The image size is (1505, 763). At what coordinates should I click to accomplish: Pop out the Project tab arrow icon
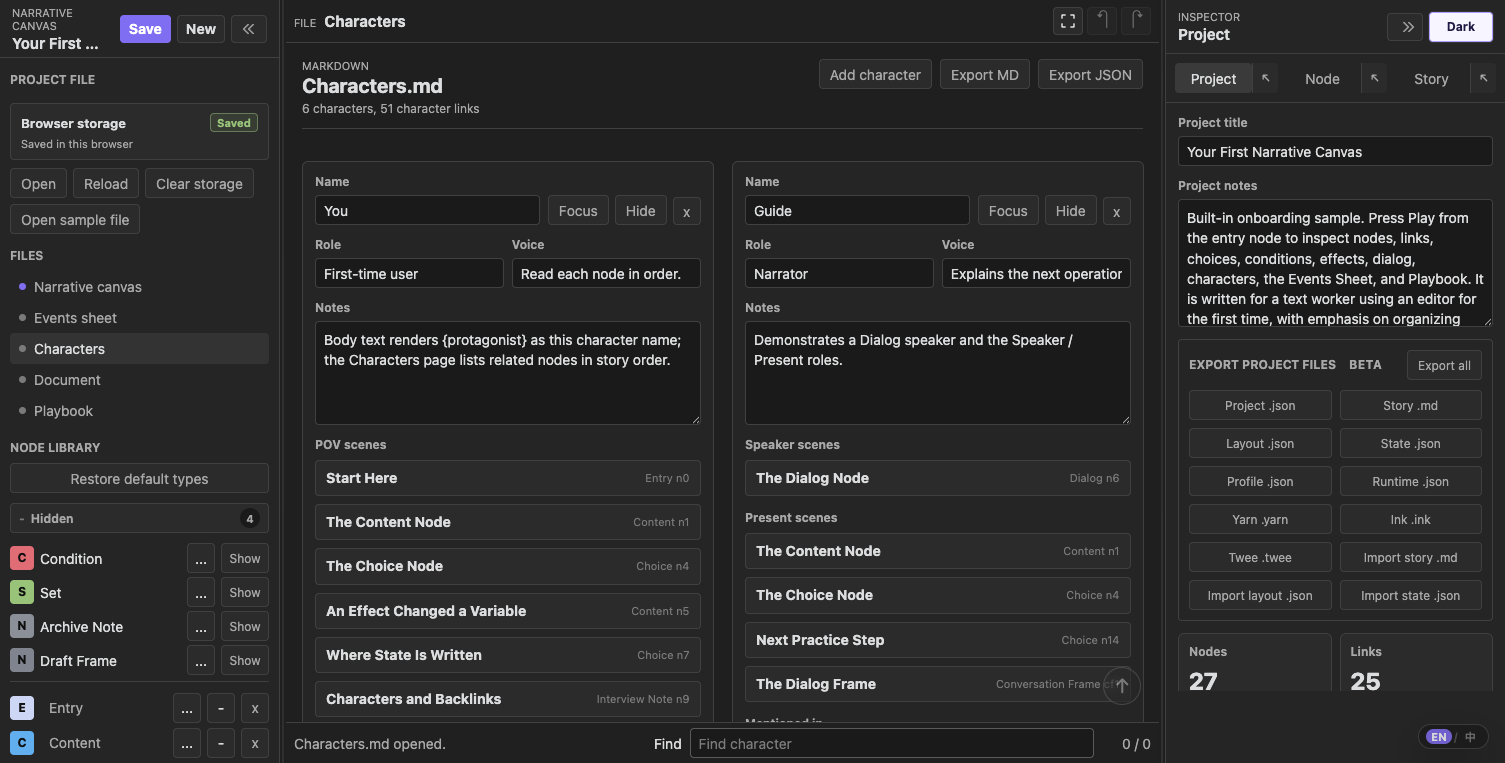coord(1265,78)
